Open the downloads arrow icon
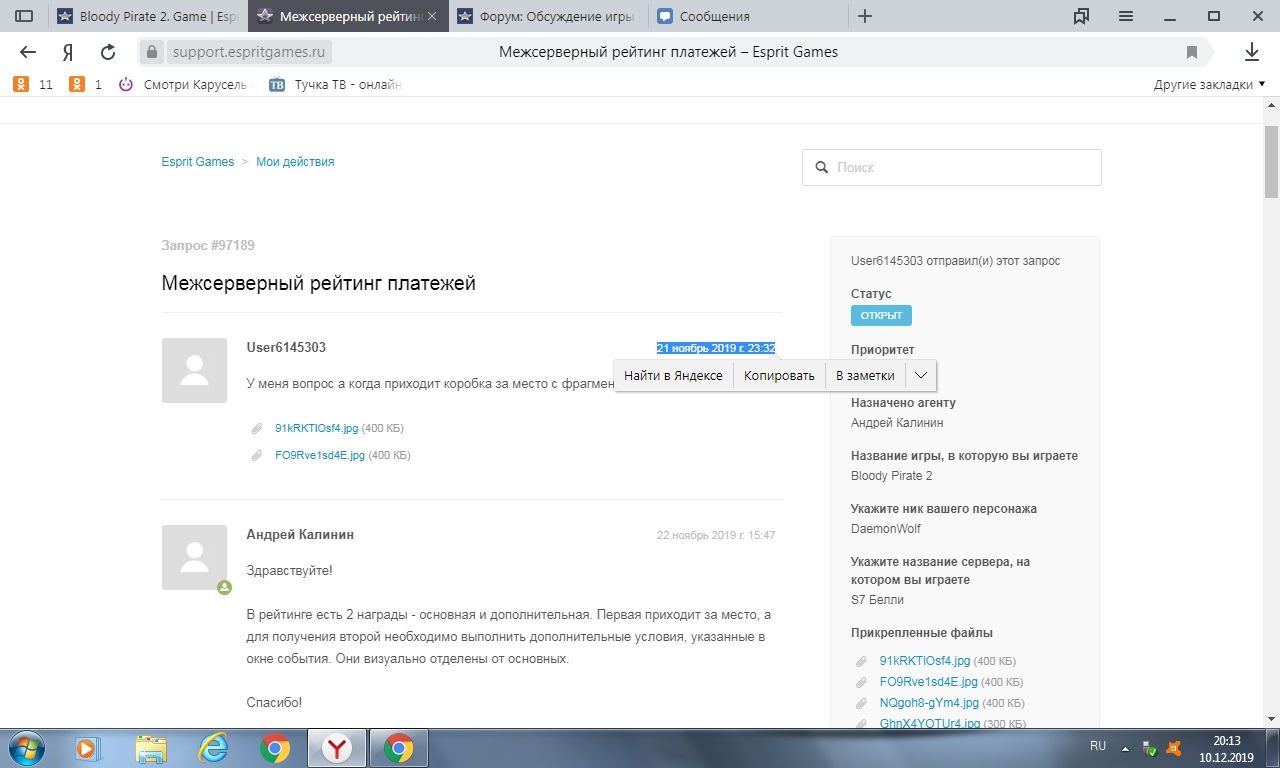The image size is (1280, 768). coord(1251,52)
